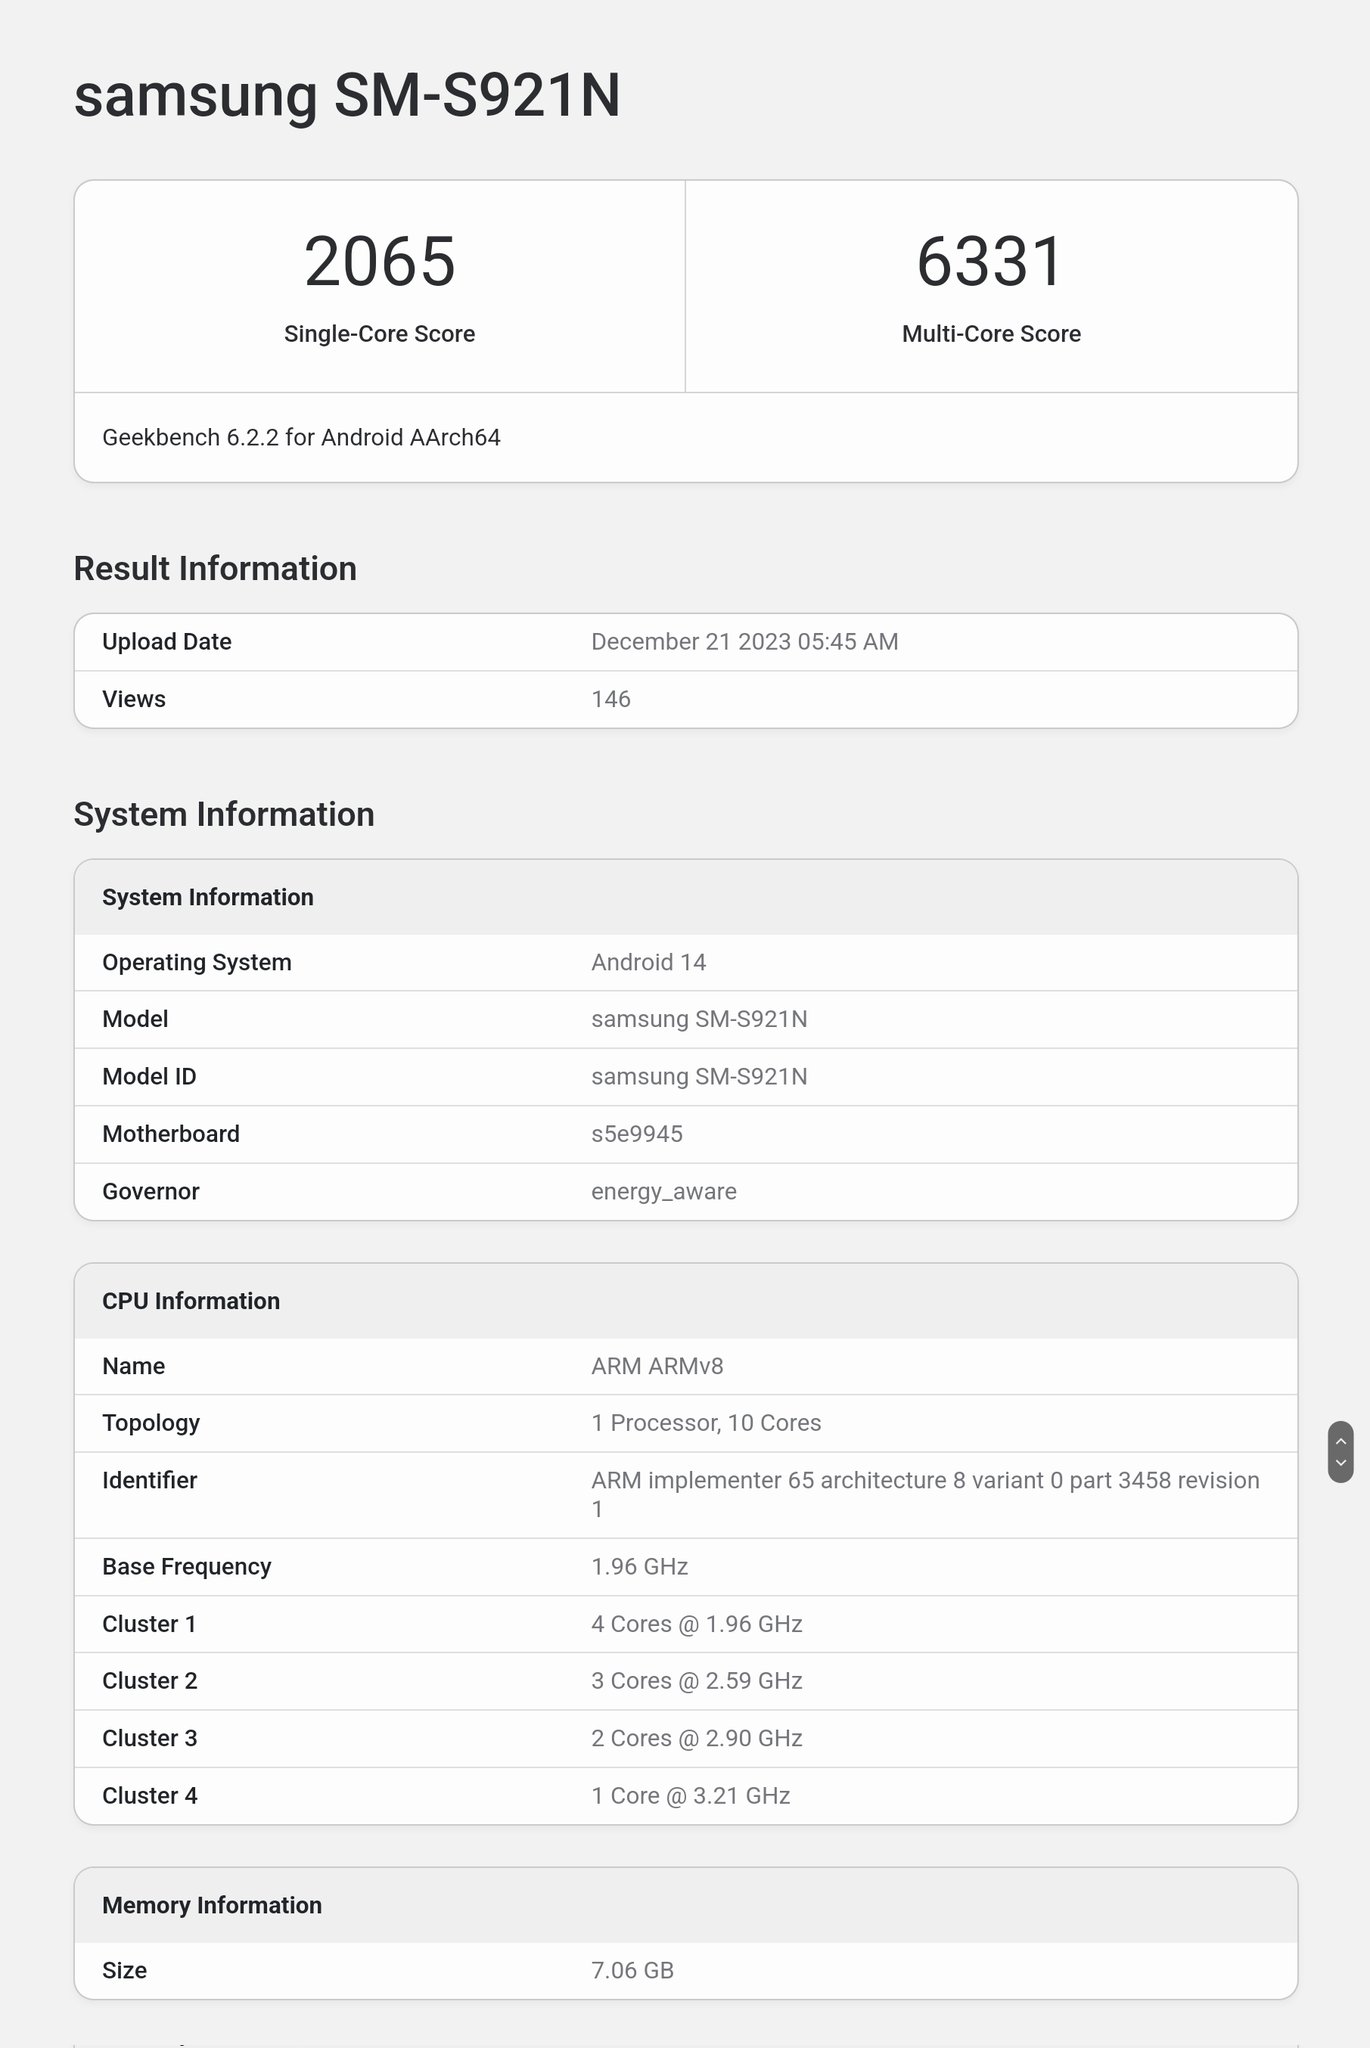Click the 'Cluster 4' row label
The width and height of the screenshot is (1370, 2048).
click(150, 1796)
